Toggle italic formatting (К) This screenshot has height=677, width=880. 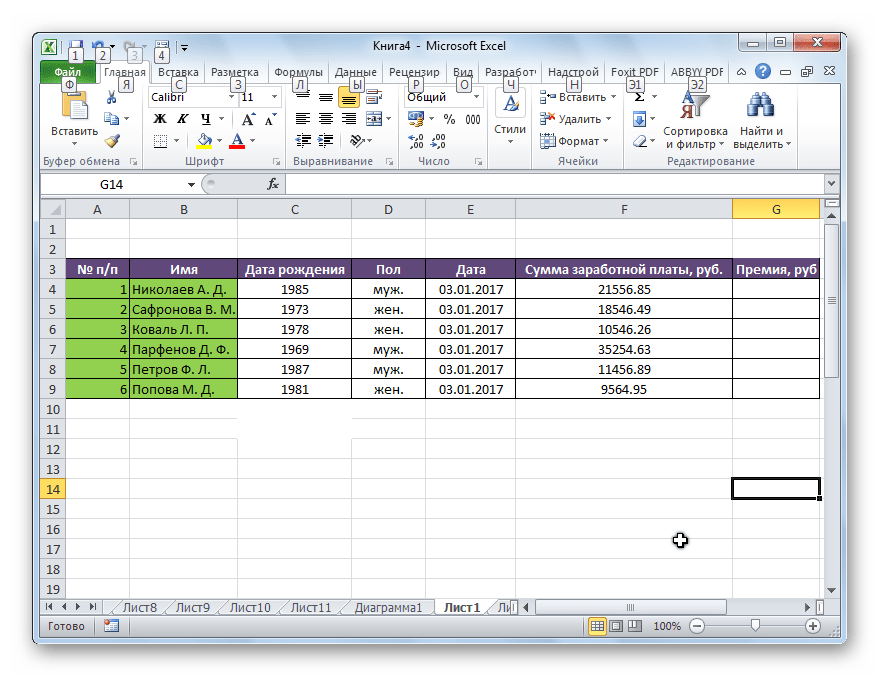[x=182, y=119]
